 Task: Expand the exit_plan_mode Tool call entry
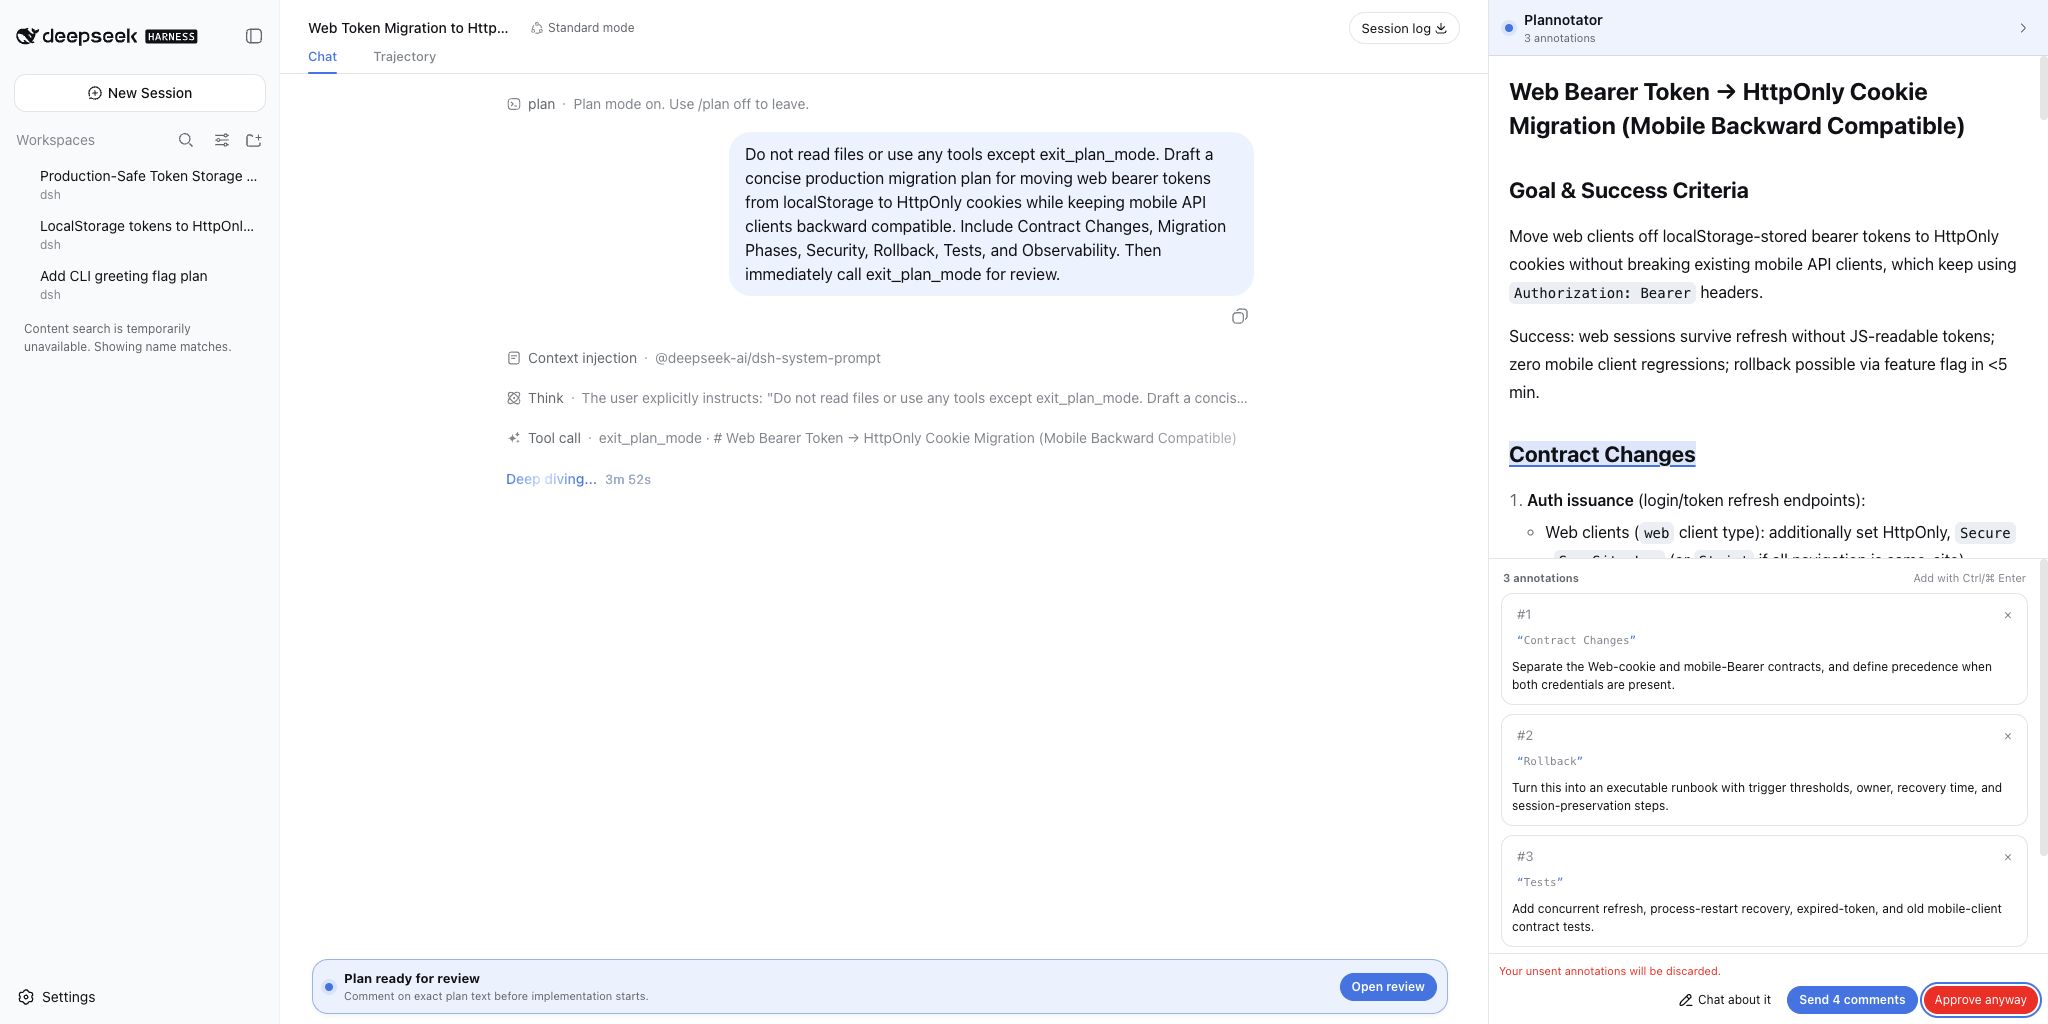tap(871, 438)
